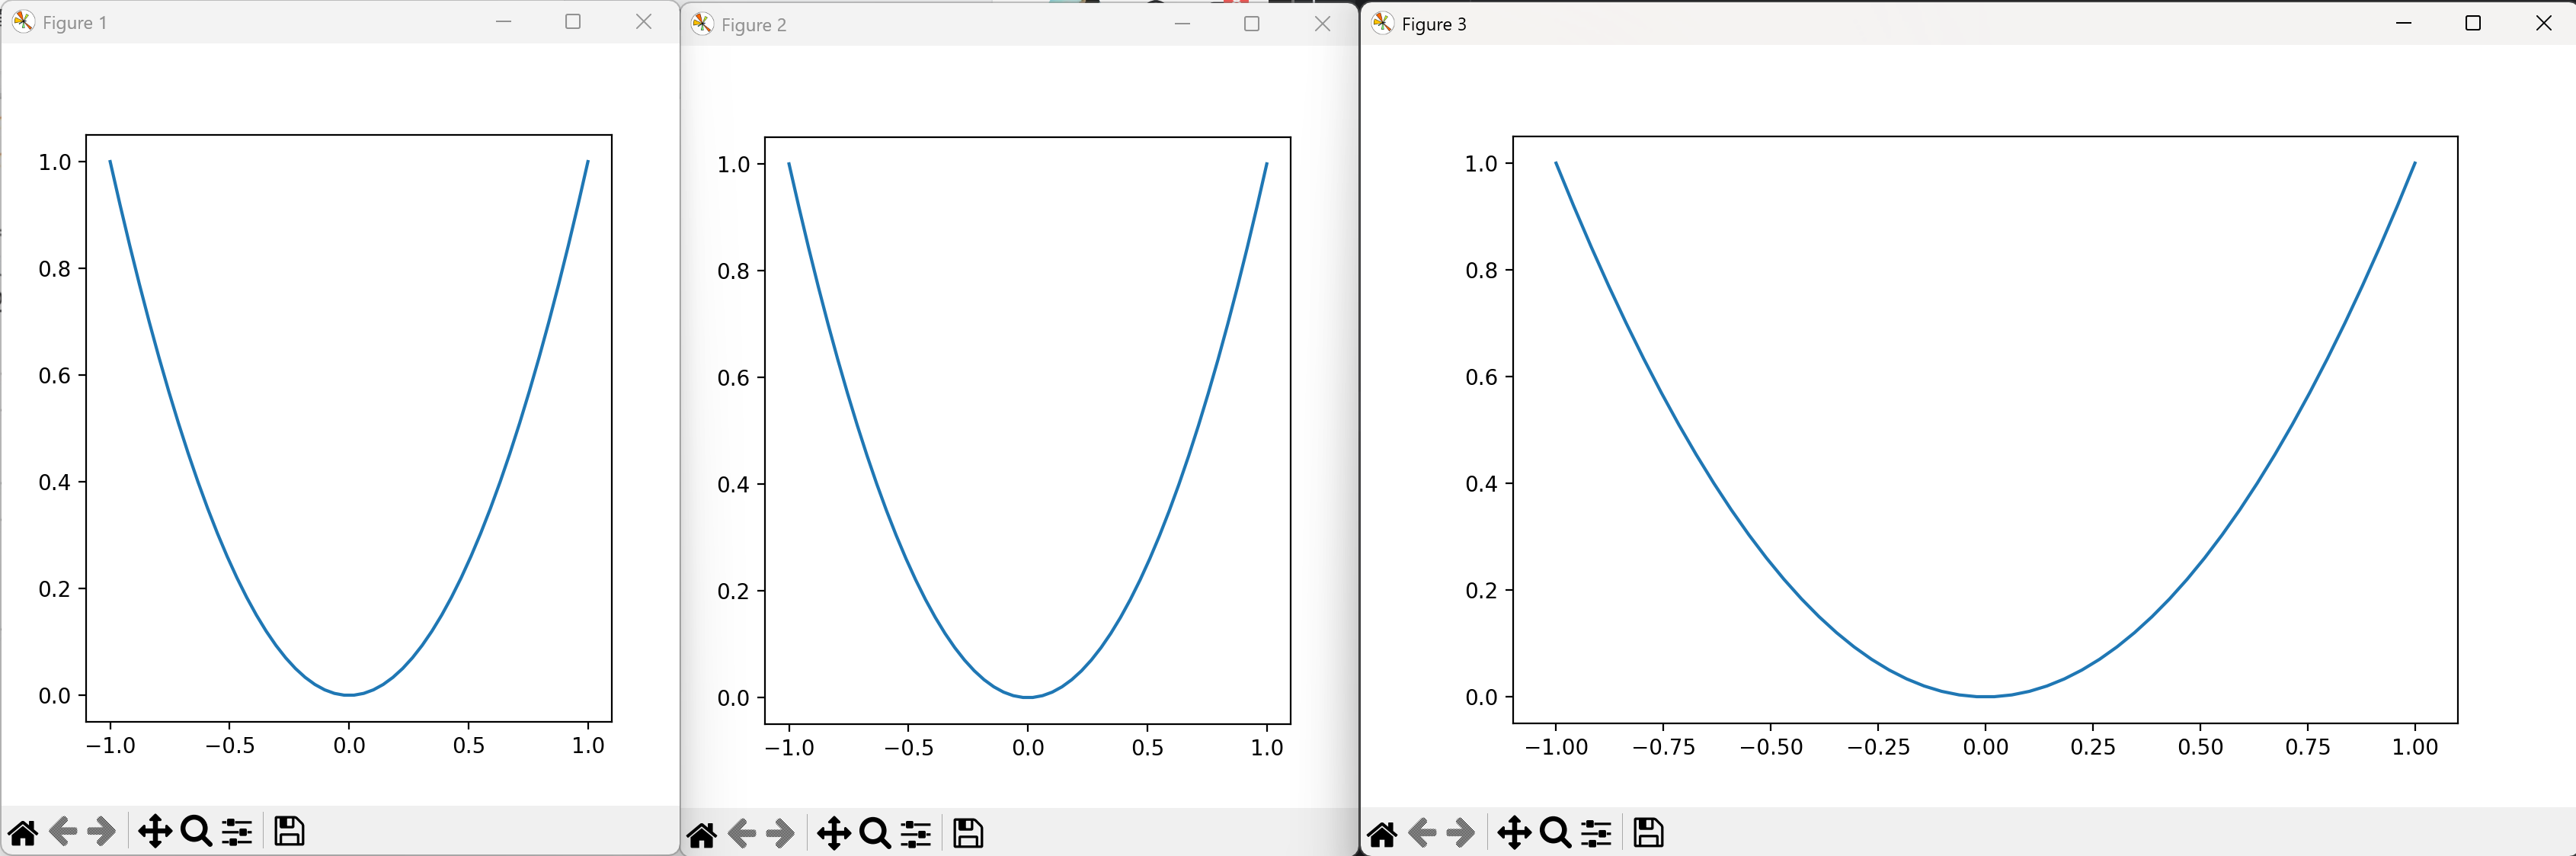This screenshot has height=856, width=2576.
Task: Click the 0.6 y-axis tick label in Figure 1
Action: coord(55,376)
